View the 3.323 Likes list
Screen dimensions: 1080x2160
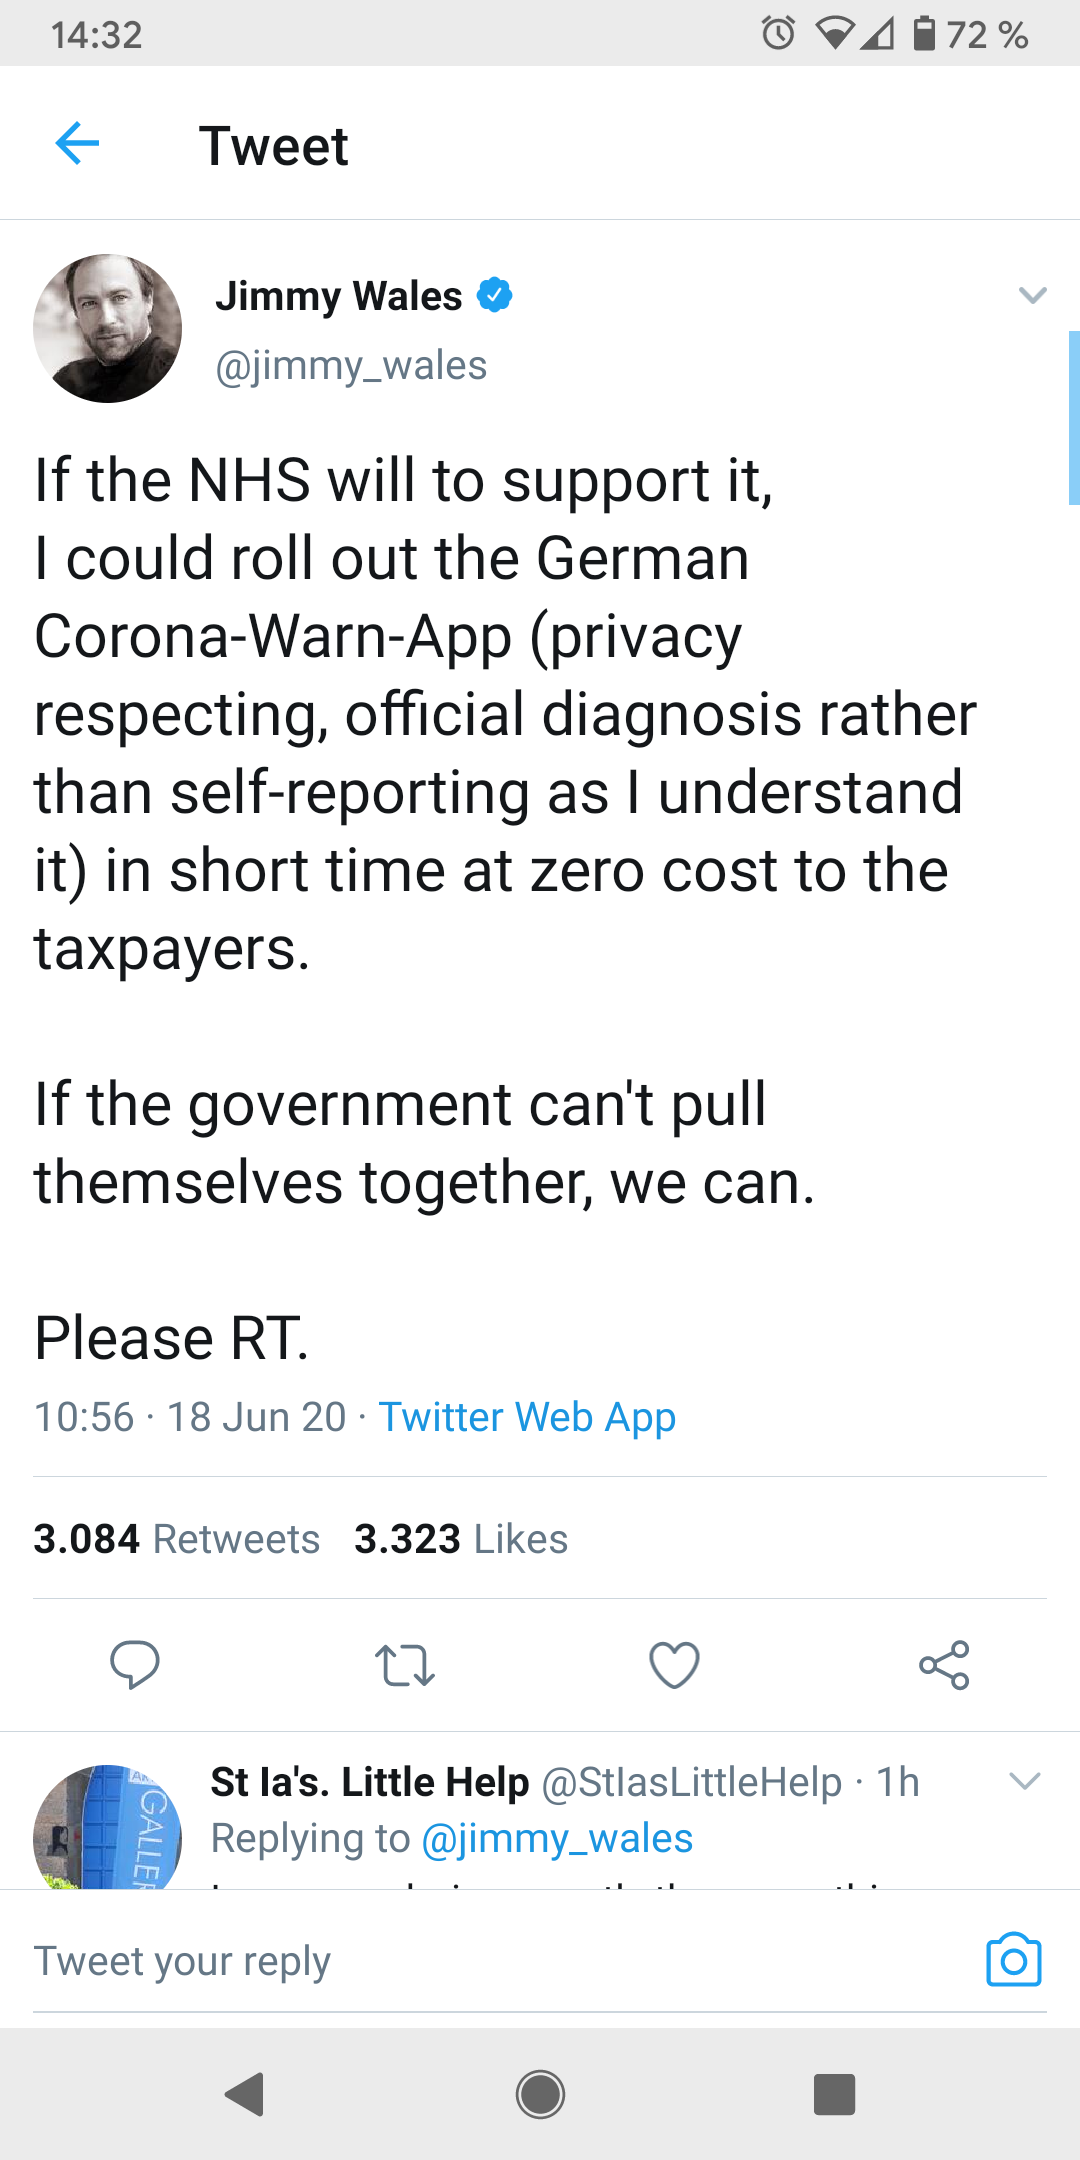click(461, 1539)
